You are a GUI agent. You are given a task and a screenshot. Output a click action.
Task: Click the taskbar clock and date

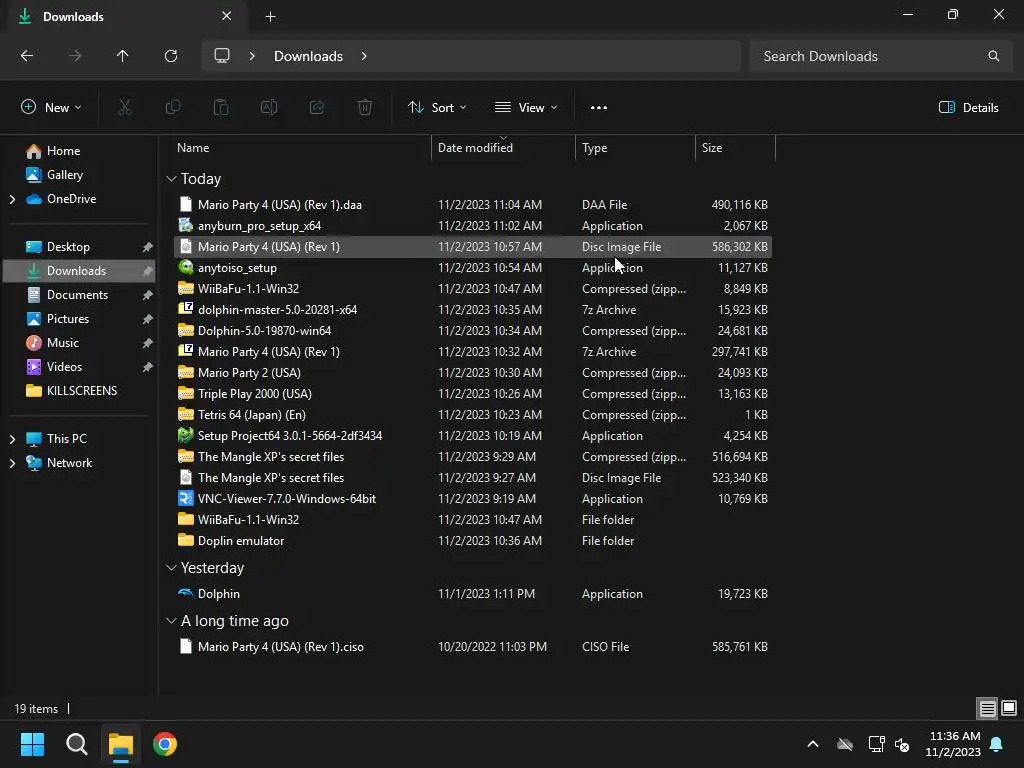(x=953, y=744)
